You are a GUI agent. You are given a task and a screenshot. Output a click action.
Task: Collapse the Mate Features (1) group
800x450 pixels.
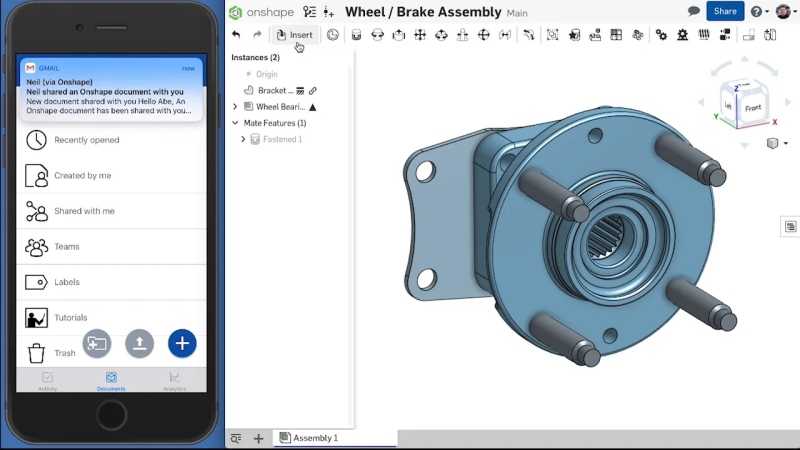tap(235, 123)
